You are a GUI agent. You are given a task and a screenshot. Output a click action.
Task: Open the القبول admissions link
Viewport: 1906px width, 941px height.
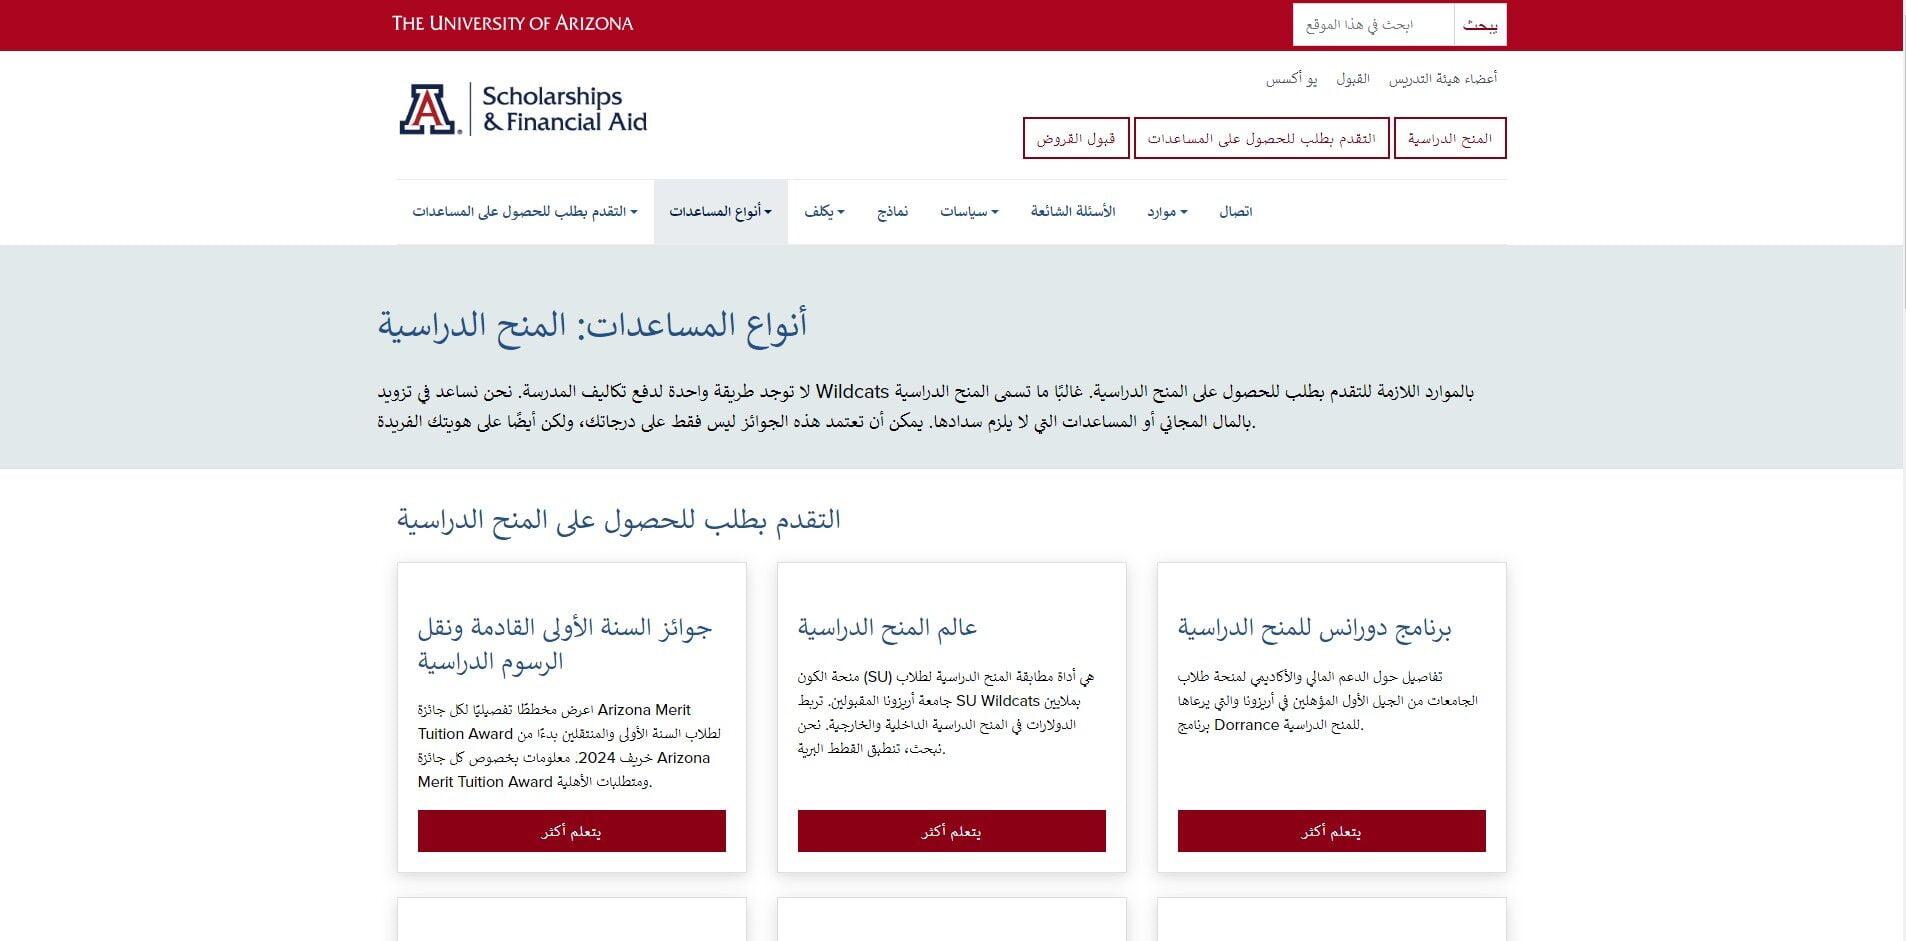(x=1353, y=78)
